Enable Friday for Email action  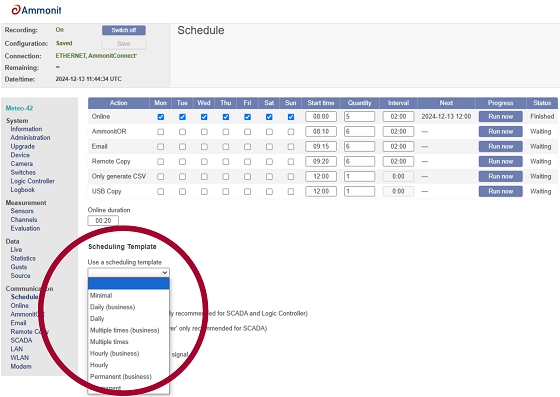coord(247,147)
